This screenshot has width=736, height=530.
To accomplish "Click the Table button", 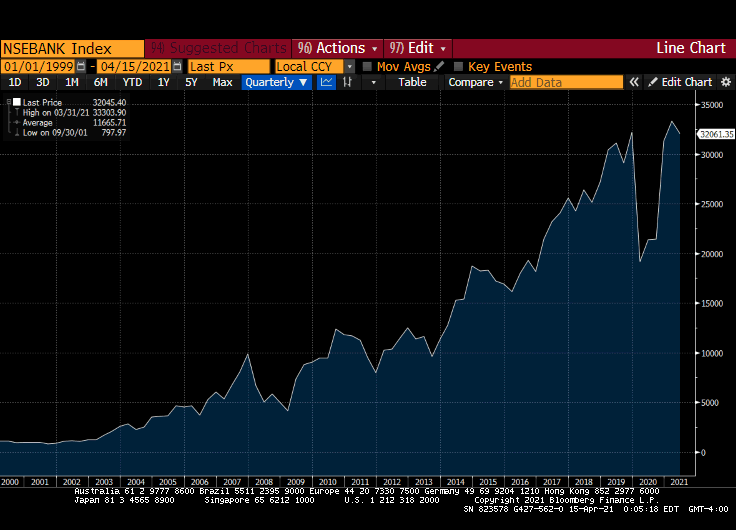I will click(412, 82).
